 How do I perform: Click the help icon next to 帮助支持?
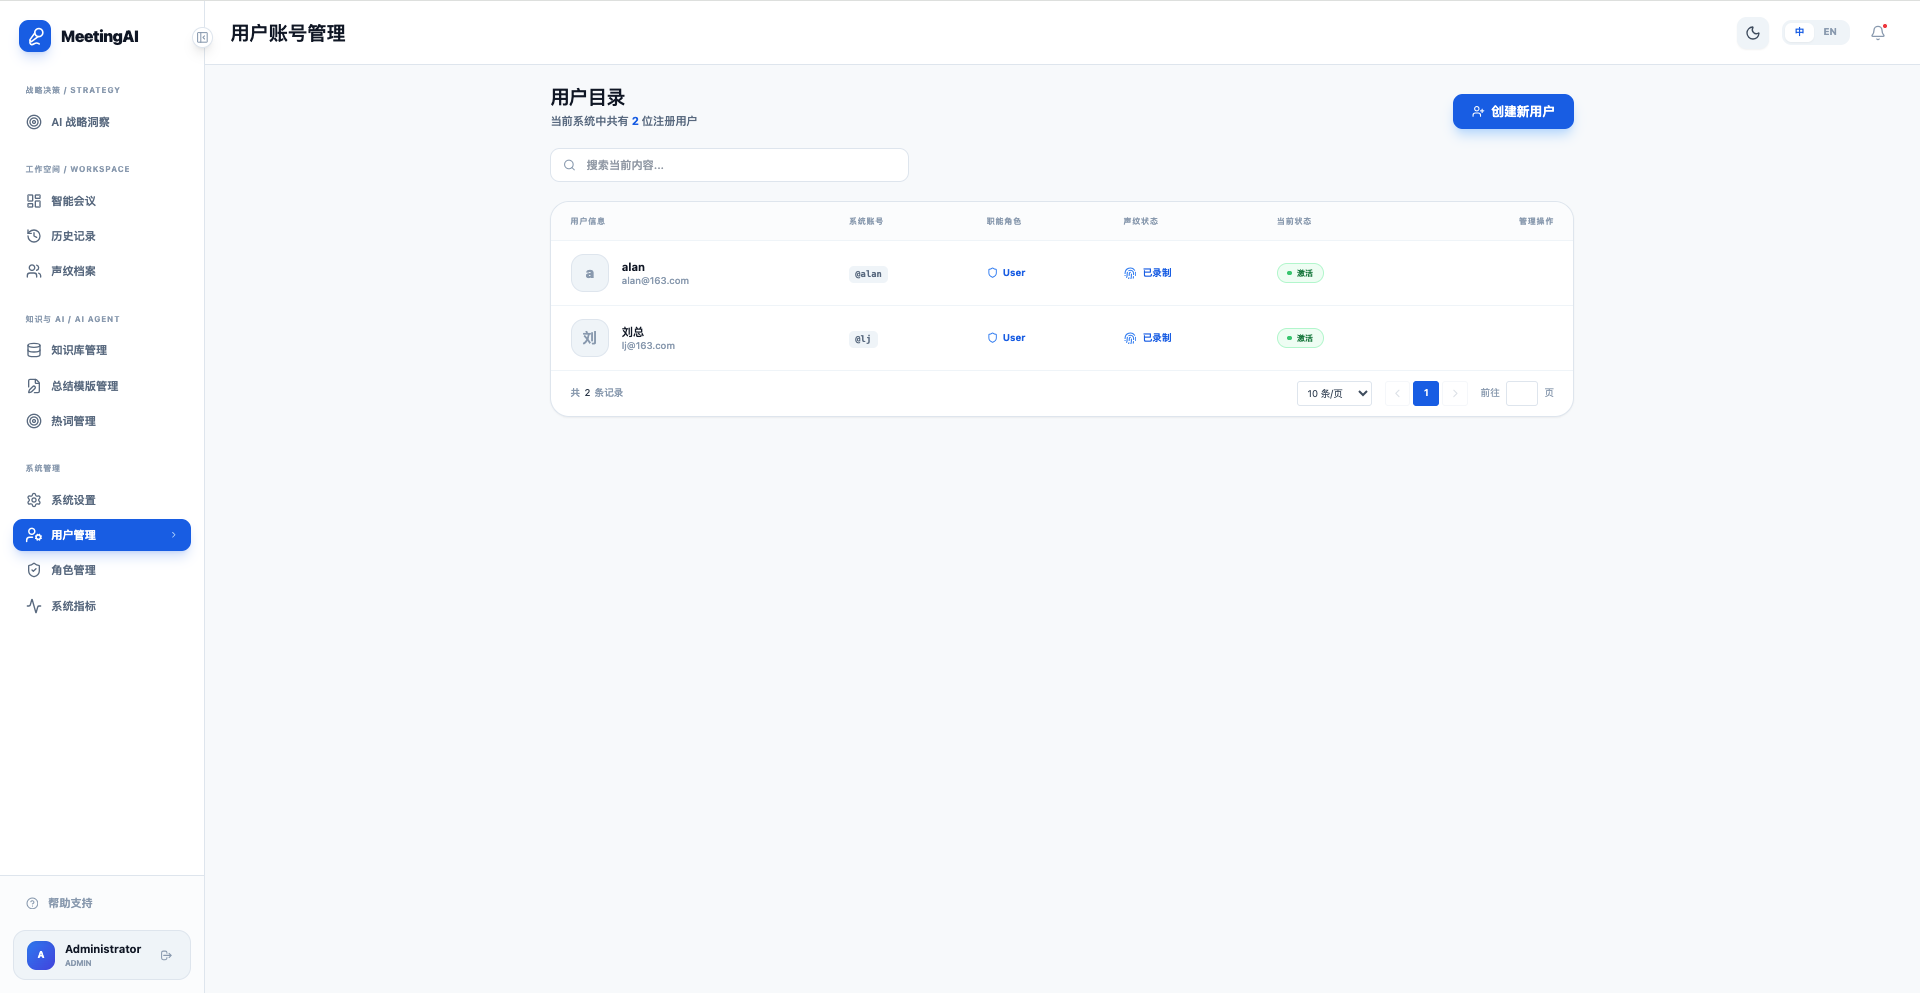32,903
